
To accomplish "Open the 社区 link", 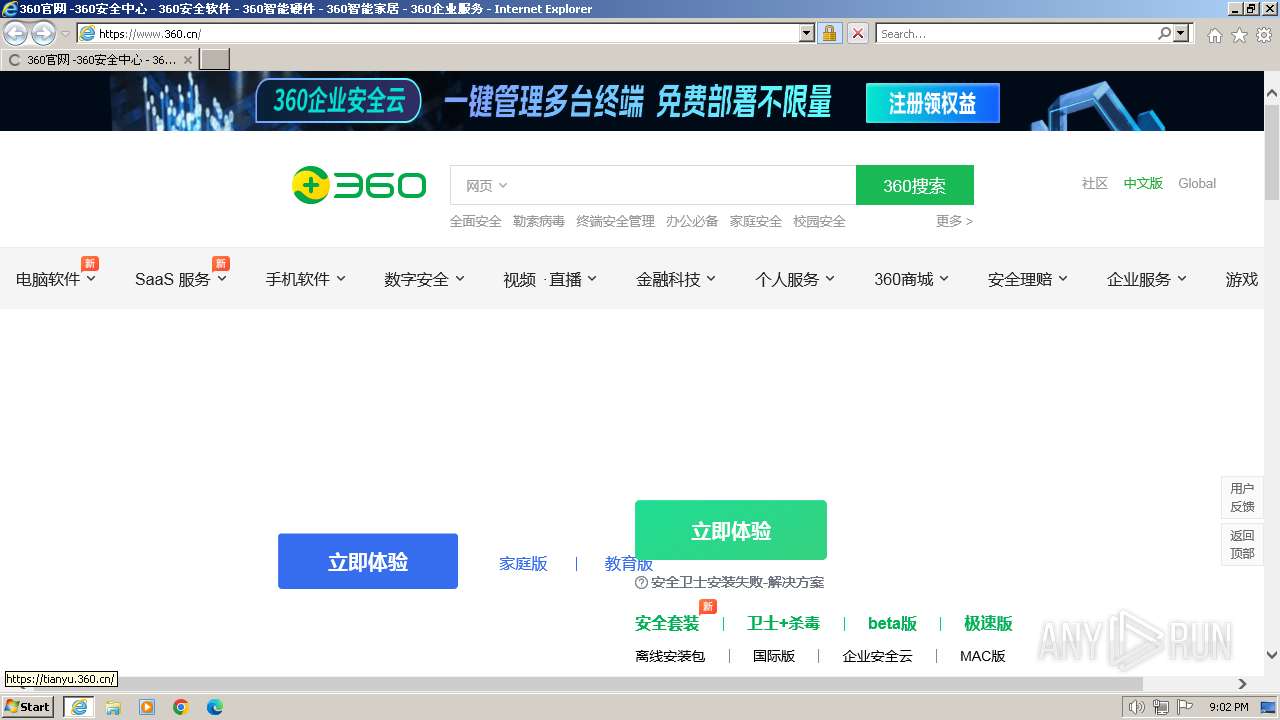I will tap(1094, 183).
